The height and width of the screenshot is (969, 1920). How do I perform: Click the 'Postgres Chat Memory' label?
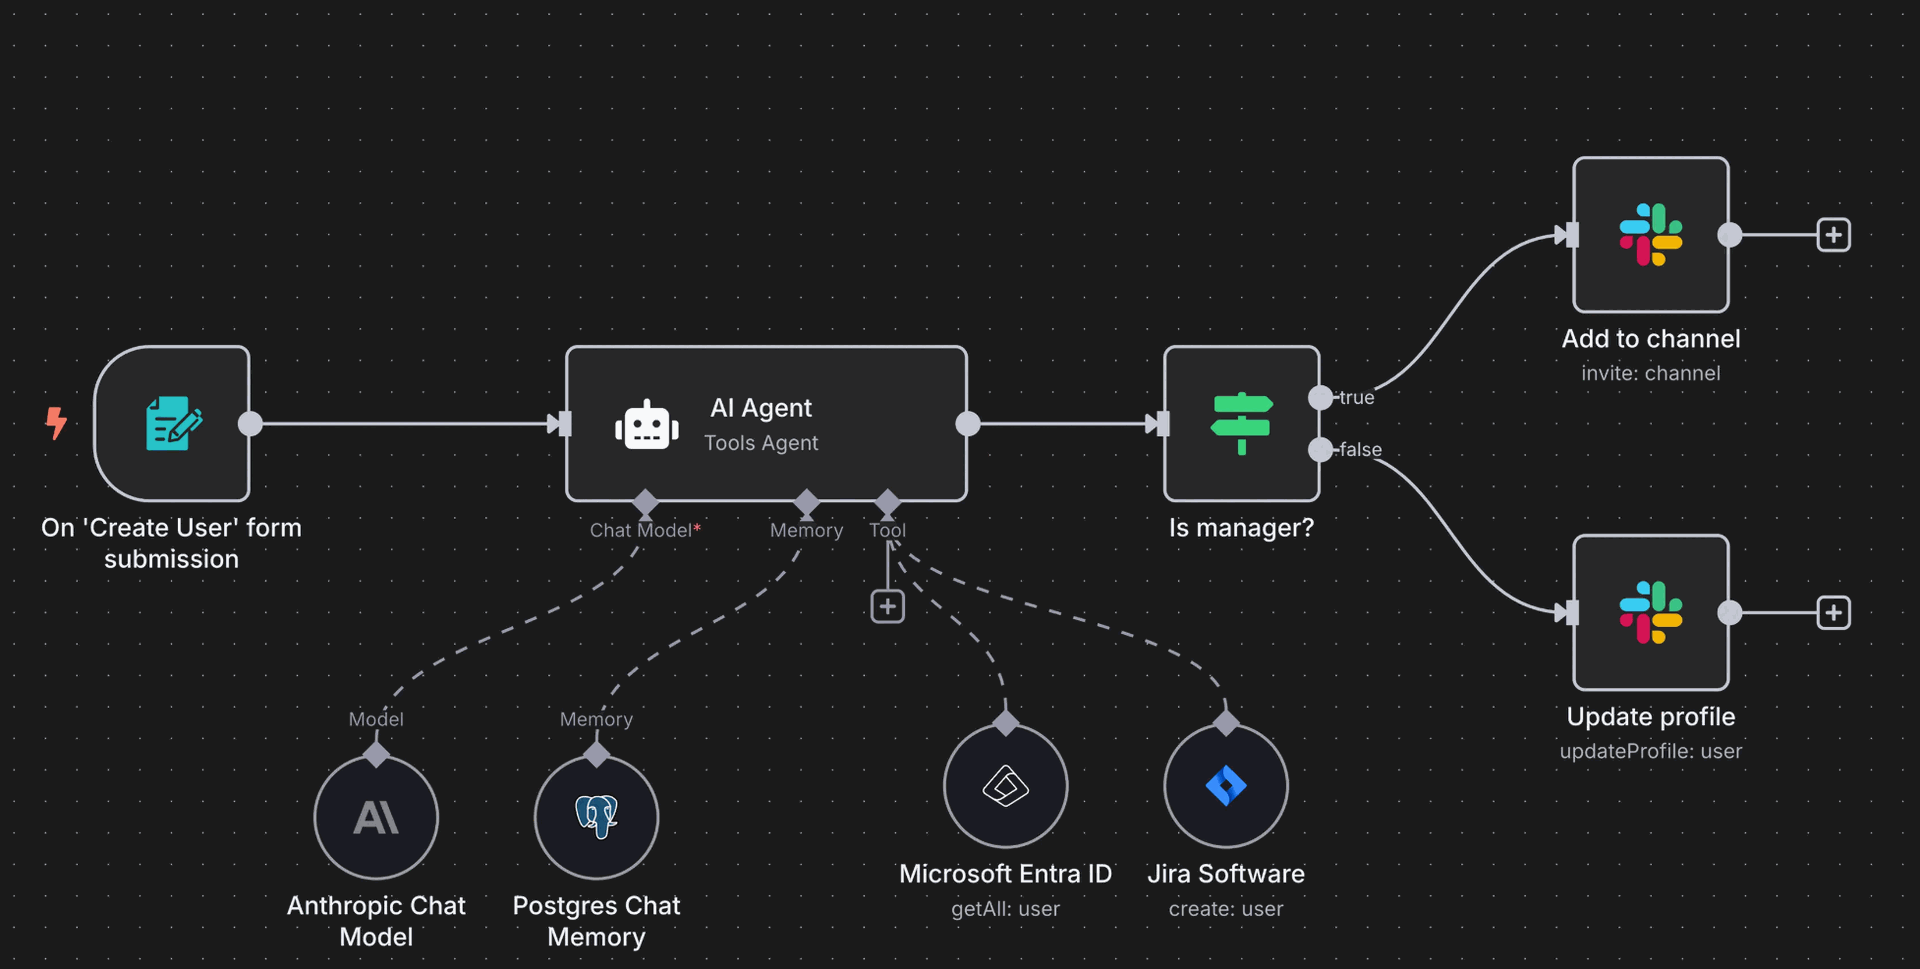coord(596,921)
